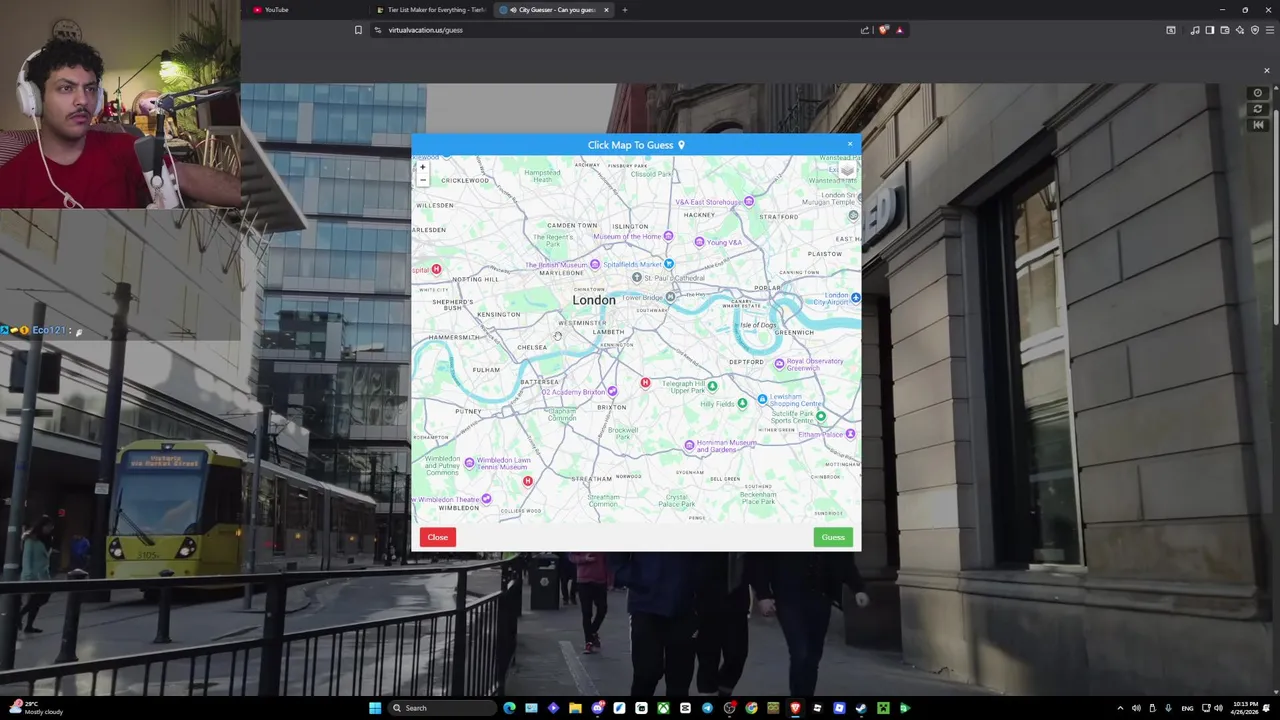
Task: Open the browser main menu
Action: [1270, 30]
